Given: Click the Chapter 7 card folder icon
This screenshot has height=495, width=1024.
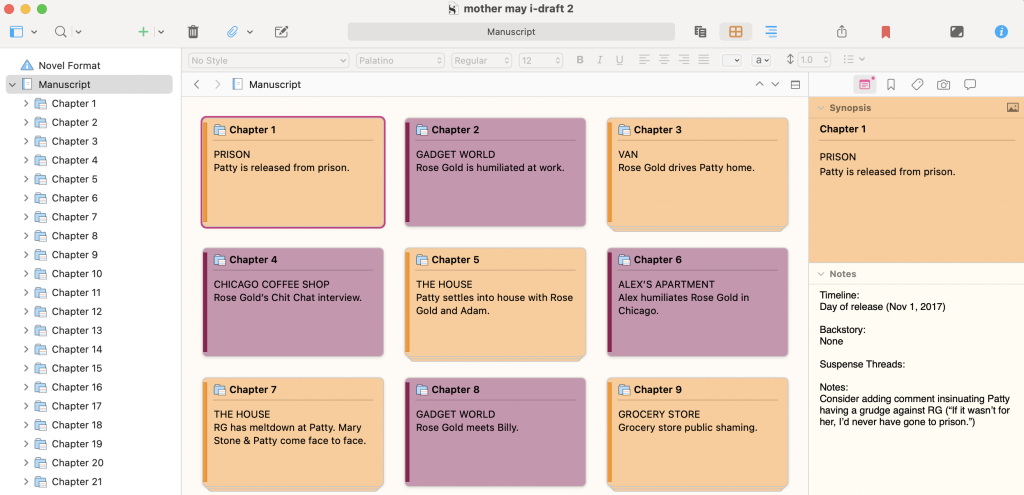Looking at the screenshot, I should pos(219,390).
